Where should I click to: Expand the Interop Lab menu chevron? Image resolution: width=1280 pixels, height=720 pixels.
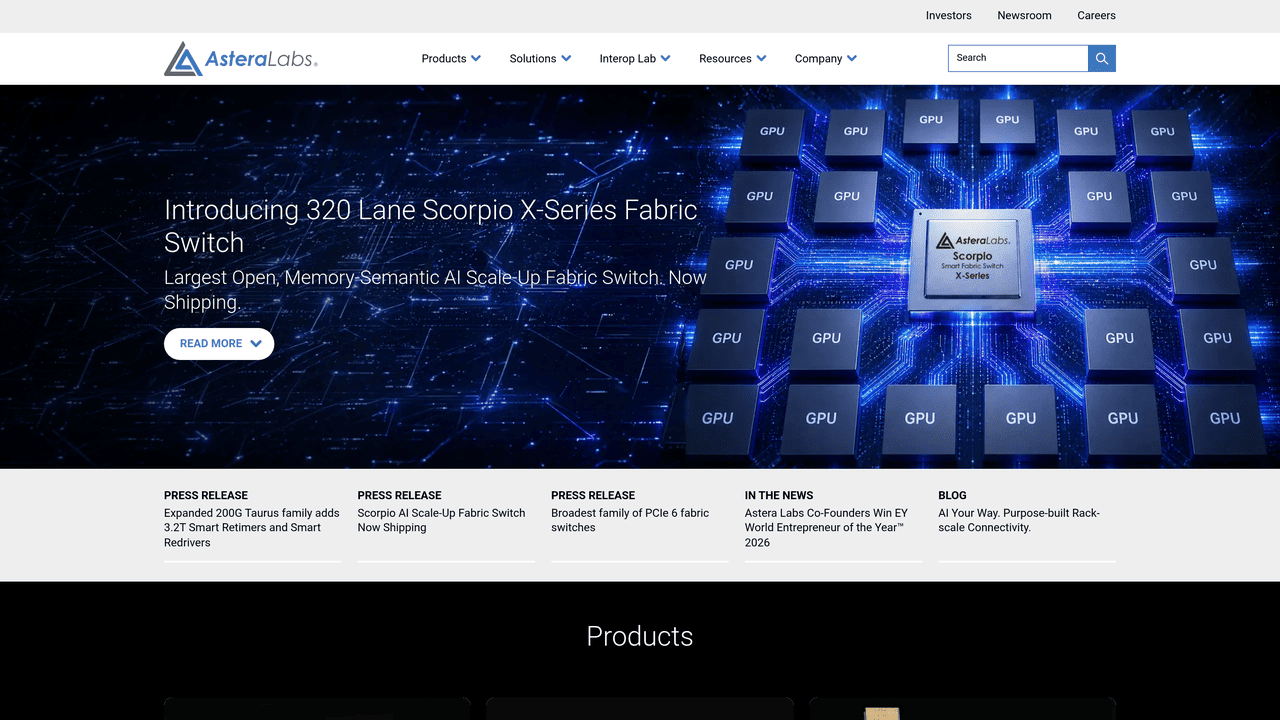(666, 58)
